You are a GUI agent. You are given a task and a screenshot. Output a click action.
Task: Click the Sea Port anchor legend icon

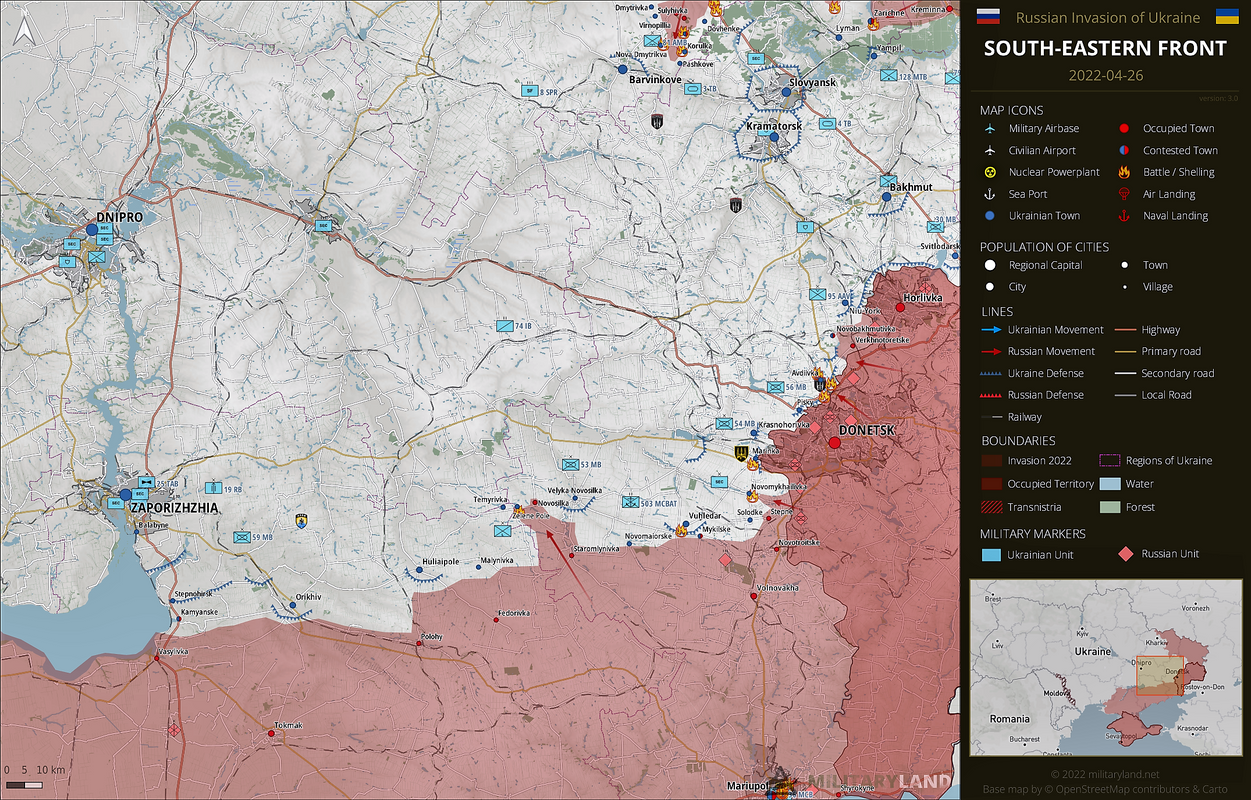[x=990, y=194]
